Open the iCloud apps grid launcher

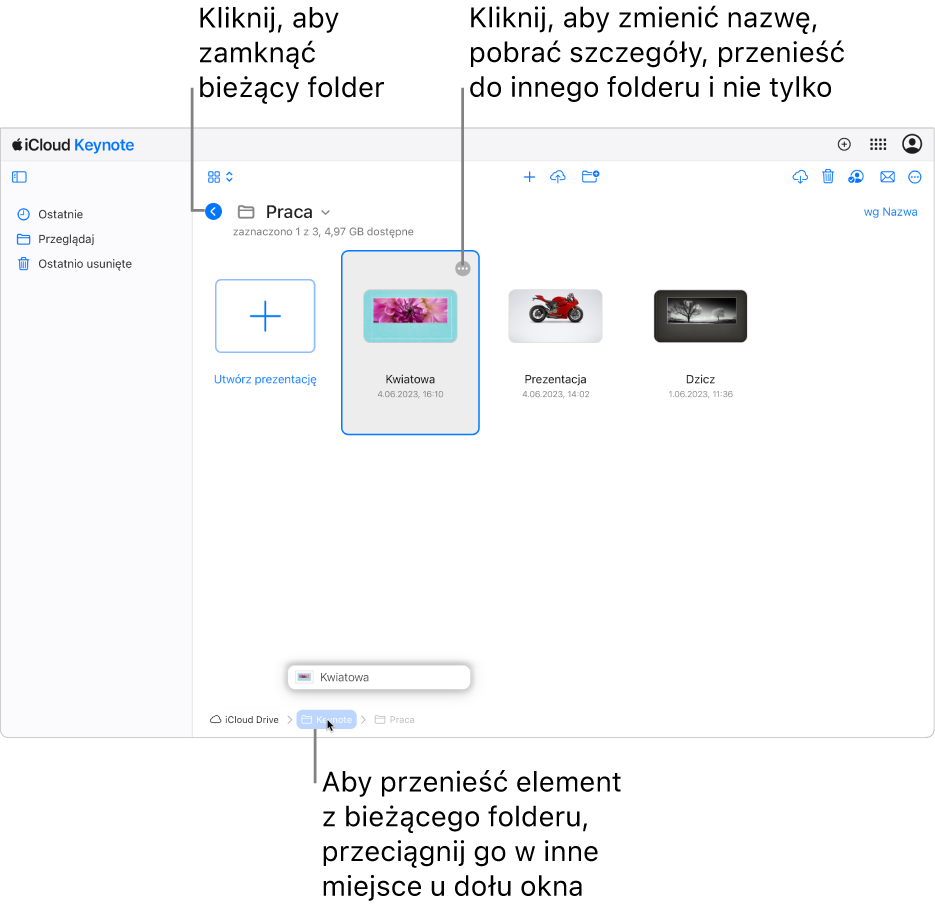(x=878, y=144)
